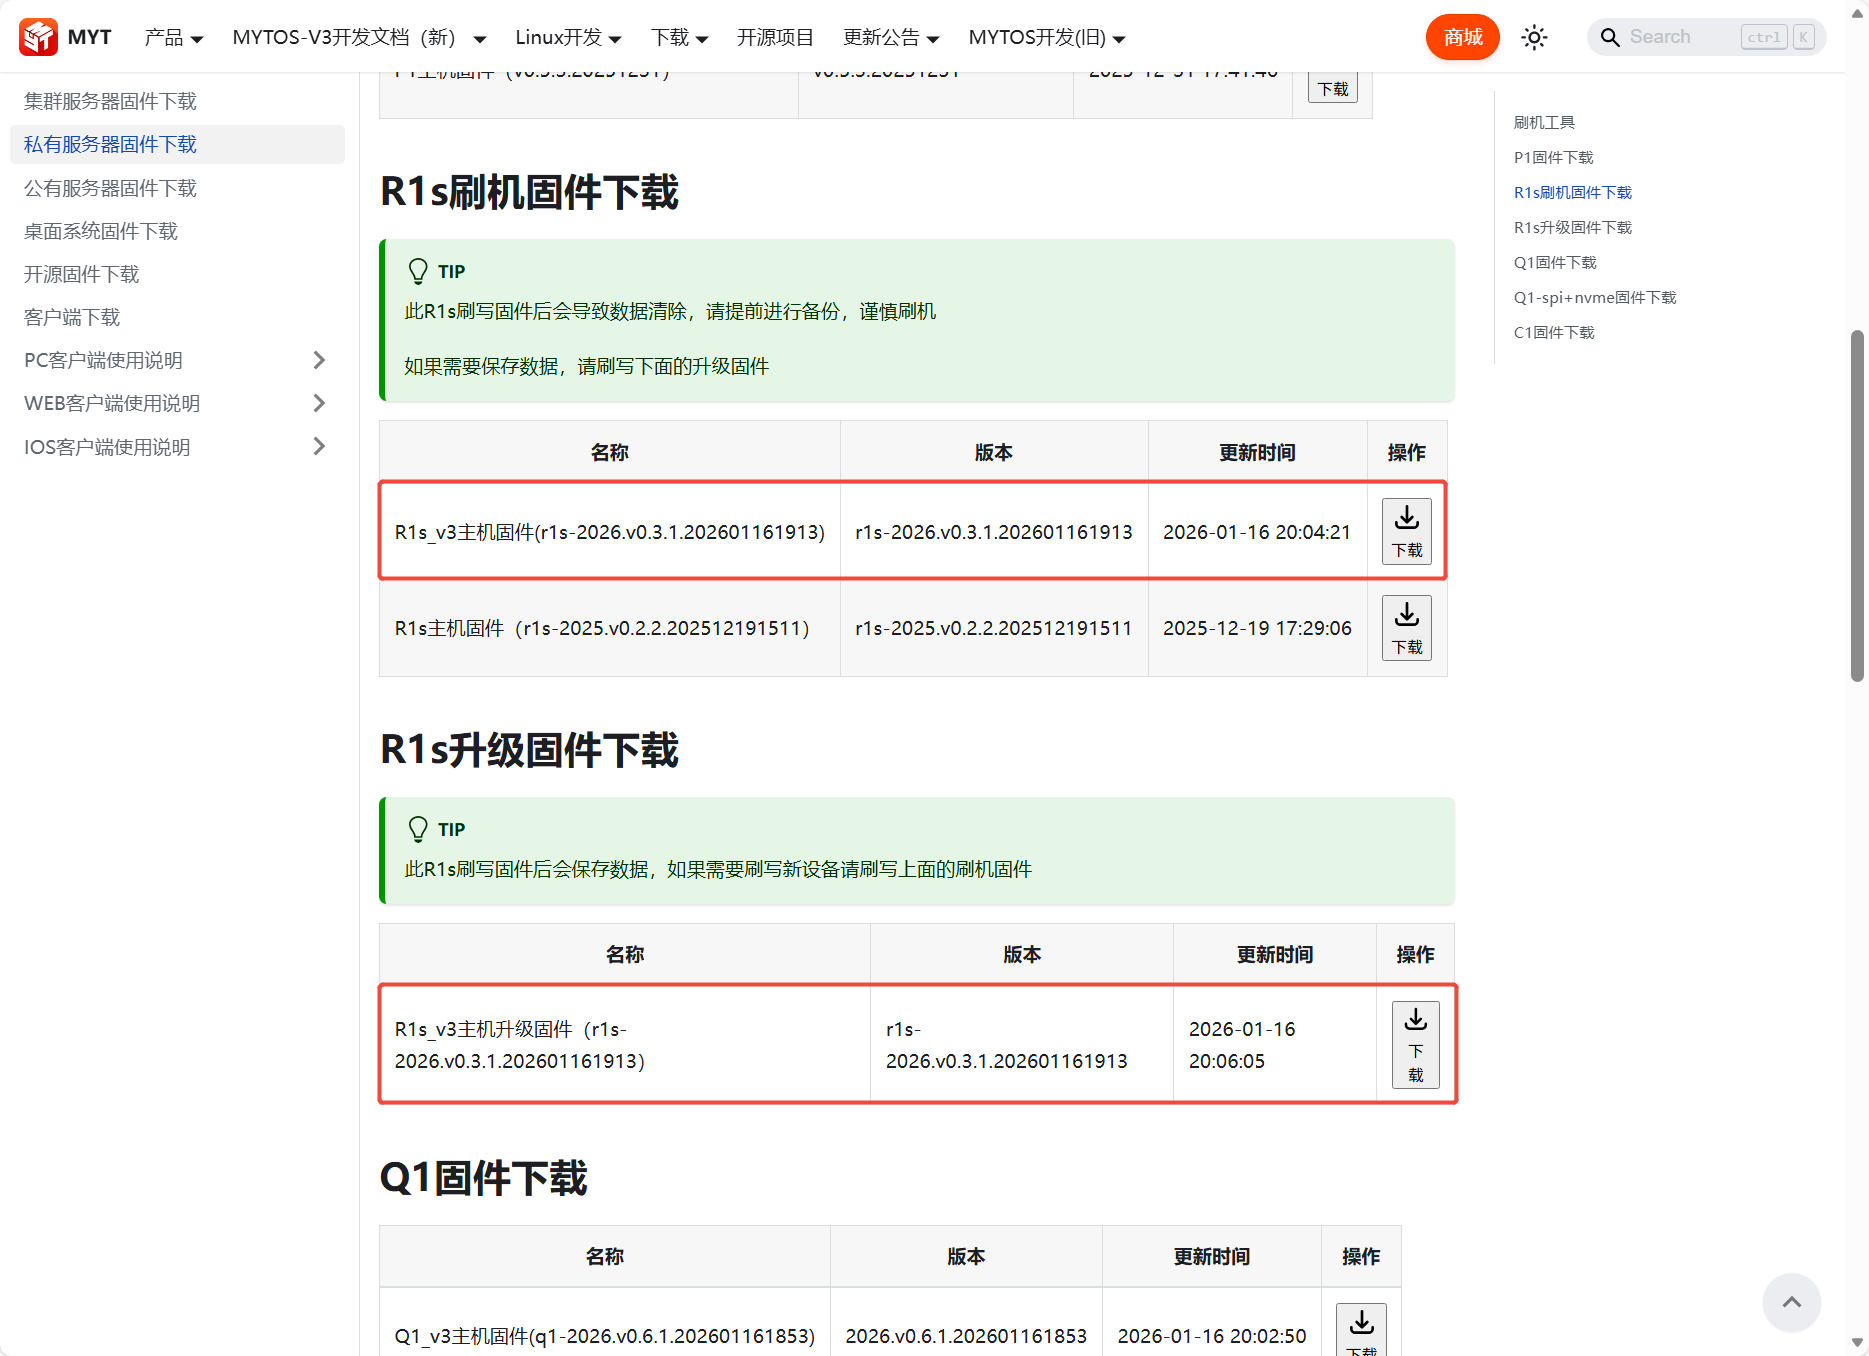Expand PC客户端使用说明 sidebar section
The width and height of the screenshot is (1869, 1356).
pos(319,360)
